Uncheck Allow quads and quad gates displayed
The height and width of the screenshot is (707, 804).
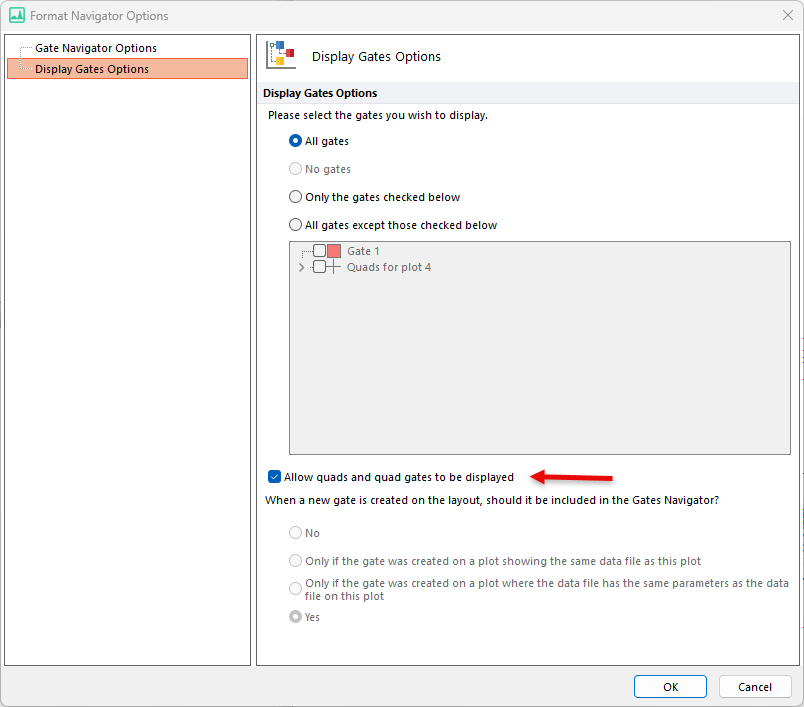click(x=275, y=477)
